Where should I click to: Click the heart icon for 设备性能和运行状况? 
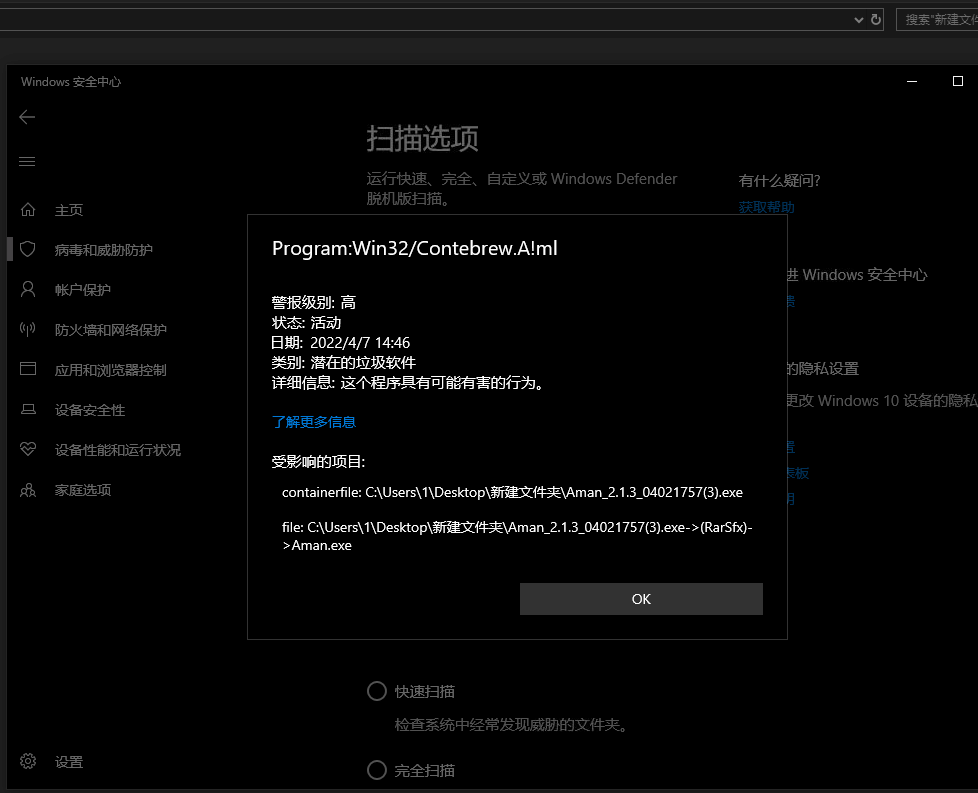click(28, 449)
